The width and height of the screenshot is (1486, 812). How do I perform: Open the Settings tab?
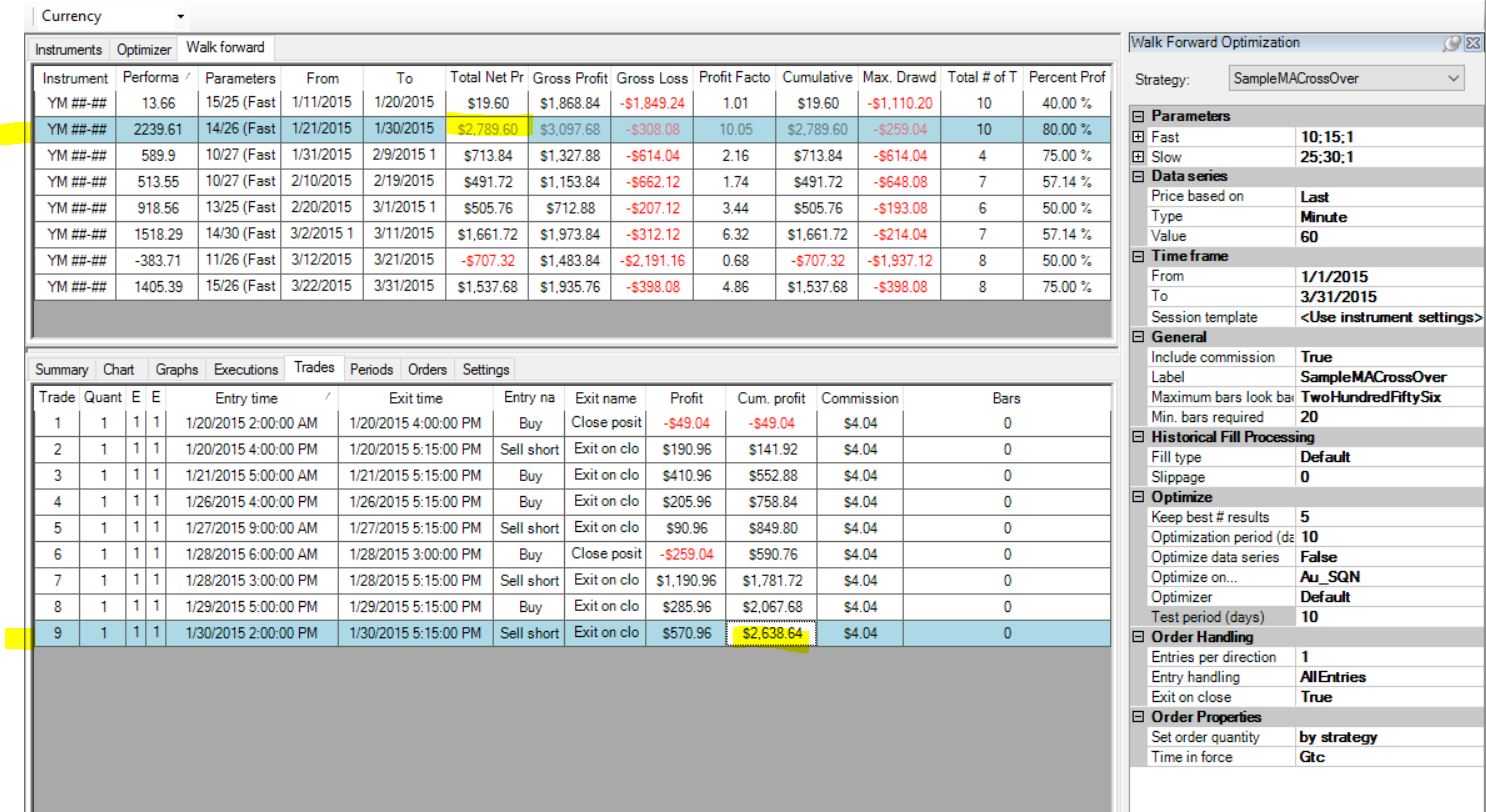(486, 369)
